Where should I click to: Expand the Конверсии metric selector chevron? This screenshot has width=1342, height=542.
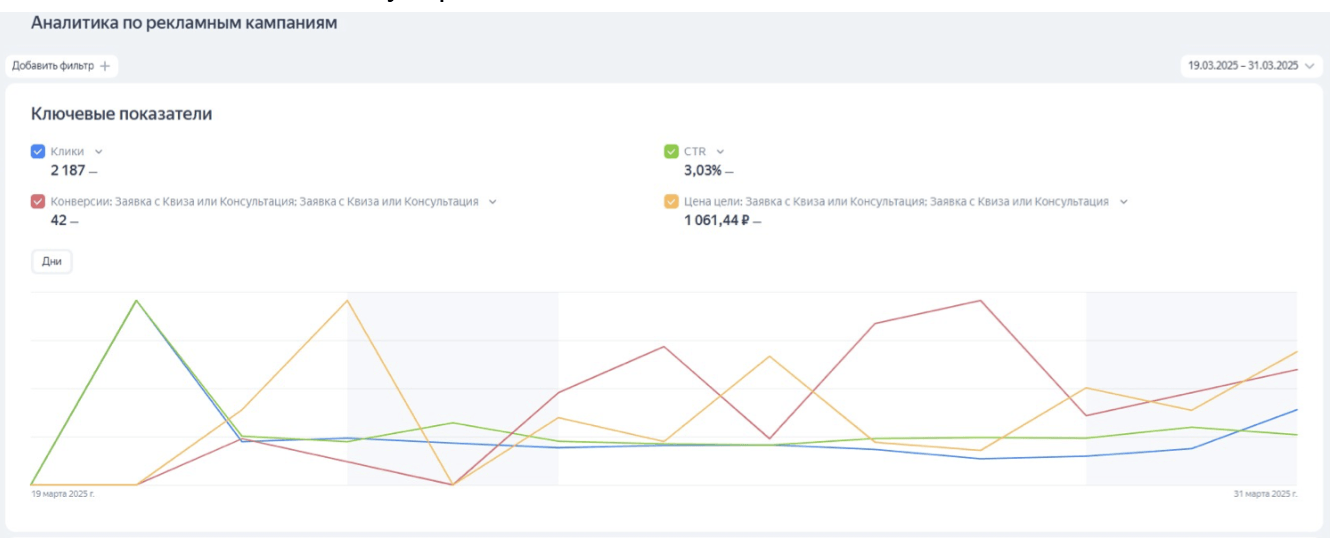(x=492, y=202)
